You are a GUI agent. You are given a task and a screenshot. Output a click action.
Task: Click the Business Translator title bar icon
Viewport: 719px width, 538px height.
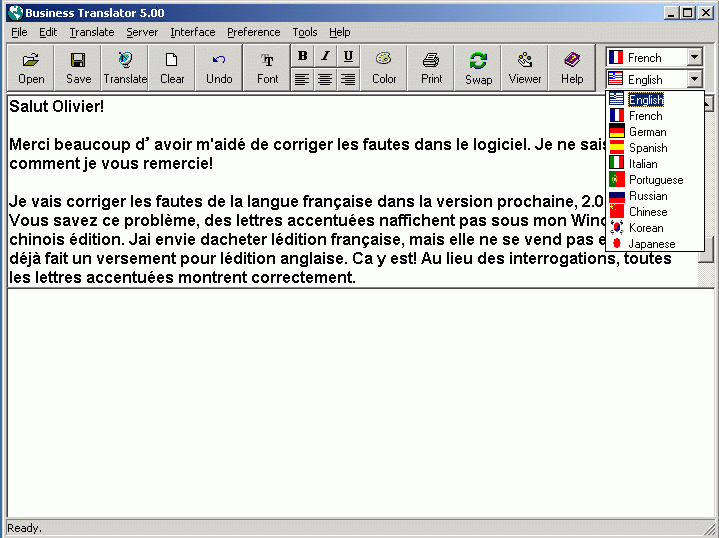(x=16, y=12)
